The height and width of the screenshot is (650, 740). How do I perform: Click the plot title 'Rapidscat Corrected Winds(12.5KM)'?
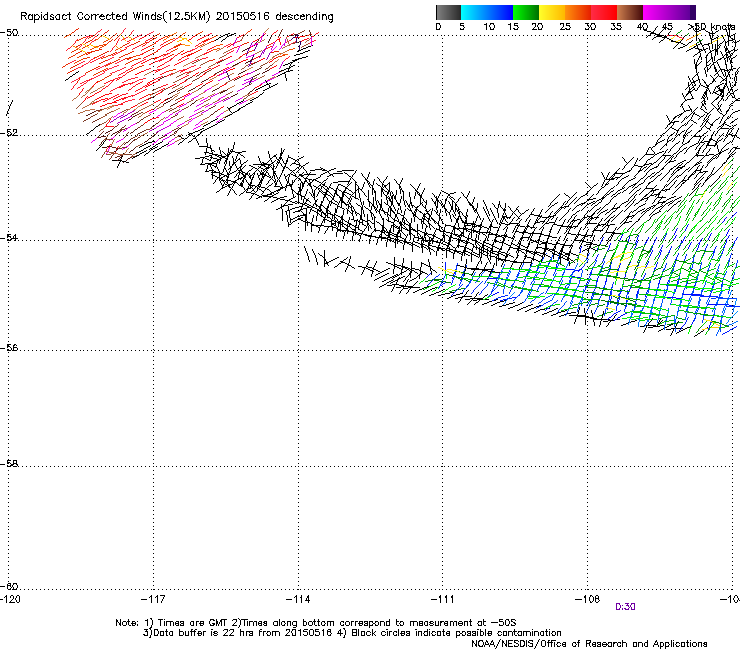click(115, 17)
